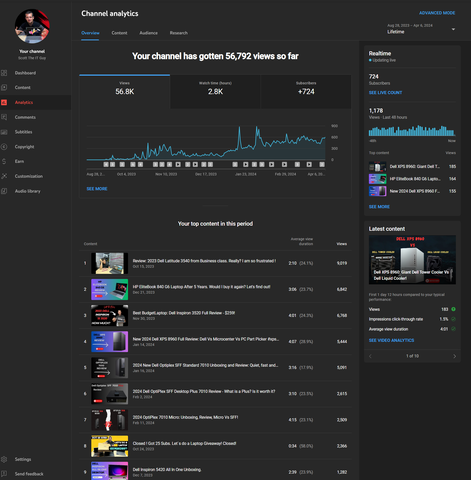Click SEE MORE in Realtime panel
This screenshot has height=480, width=471.
(x=379, y=207)
